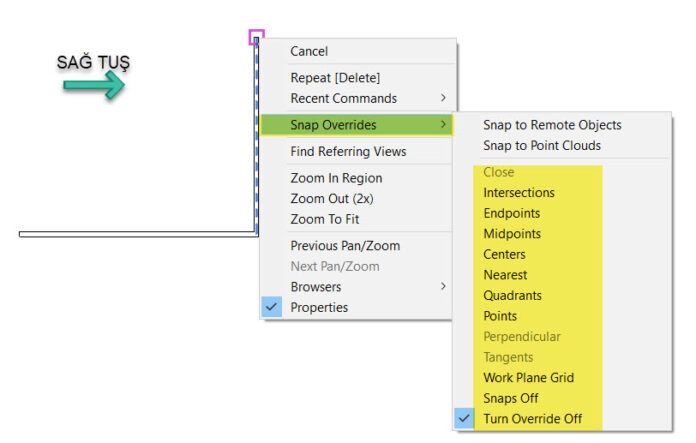
Task: Toggle Turn Override Off checkmark
Action: tap(464, 418)
